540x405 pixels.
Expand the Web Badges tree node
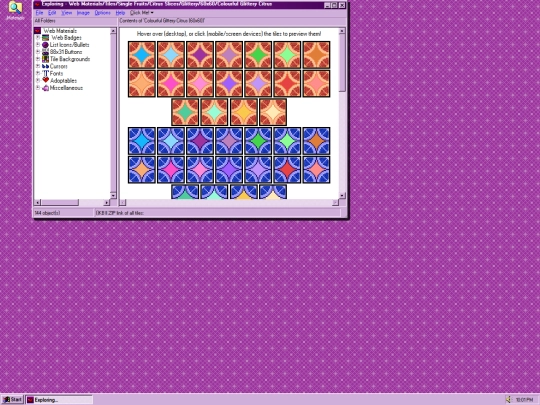[38, 38]
